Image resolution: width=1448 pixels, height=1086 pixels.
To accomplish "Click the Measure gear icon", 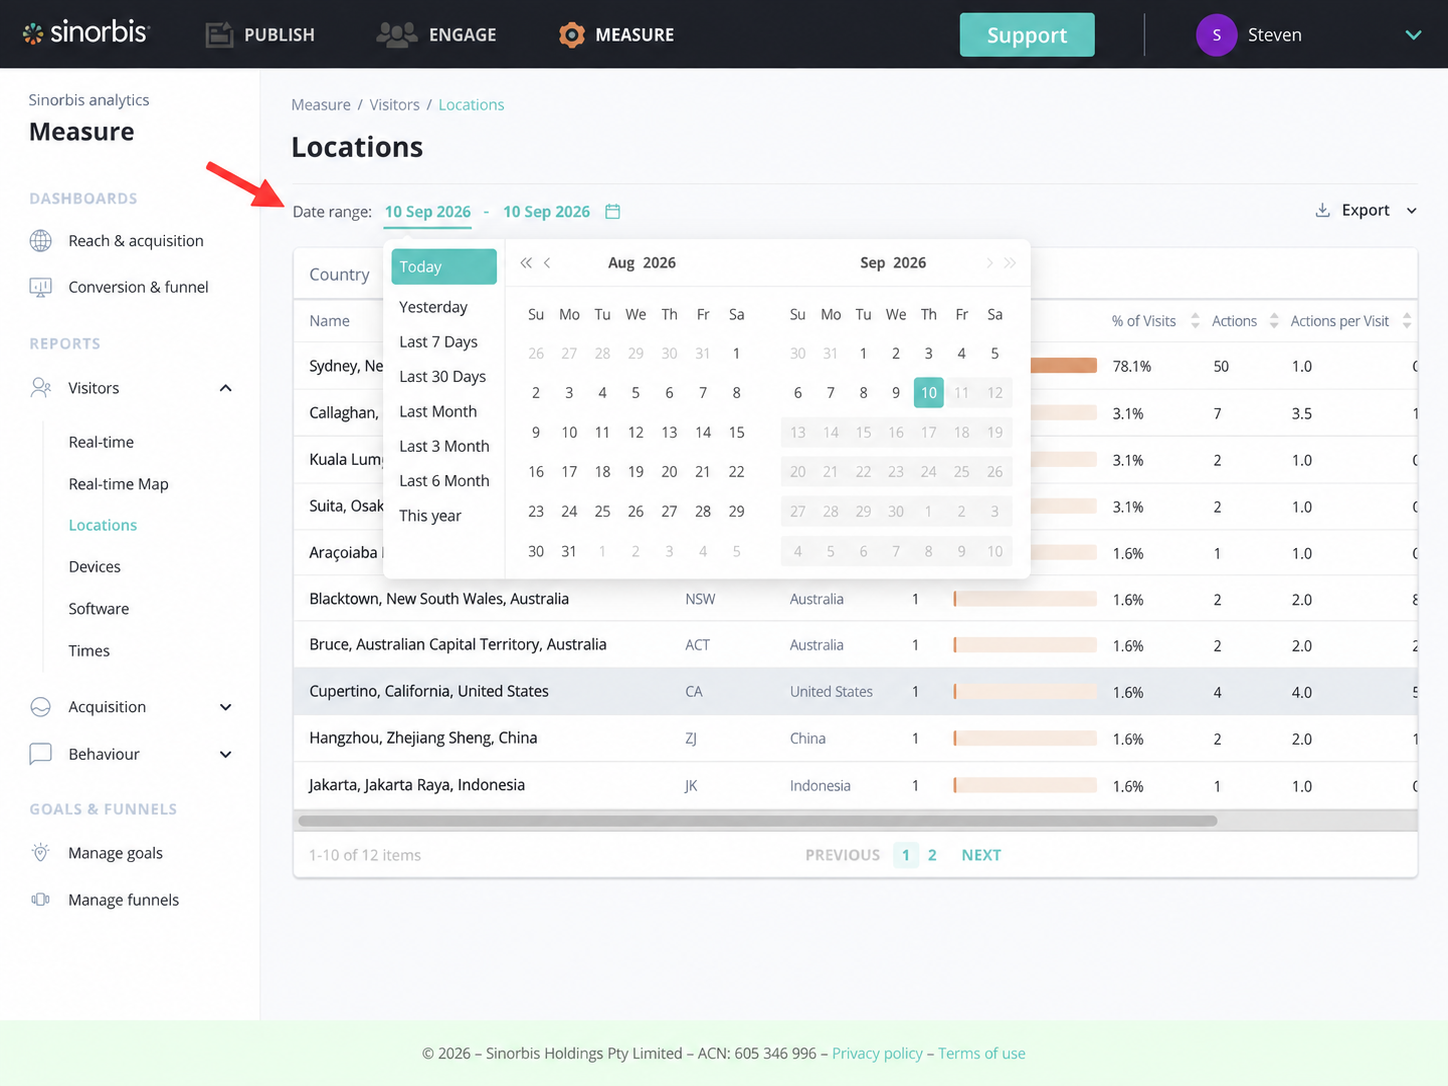I will (x=571, y=35).
